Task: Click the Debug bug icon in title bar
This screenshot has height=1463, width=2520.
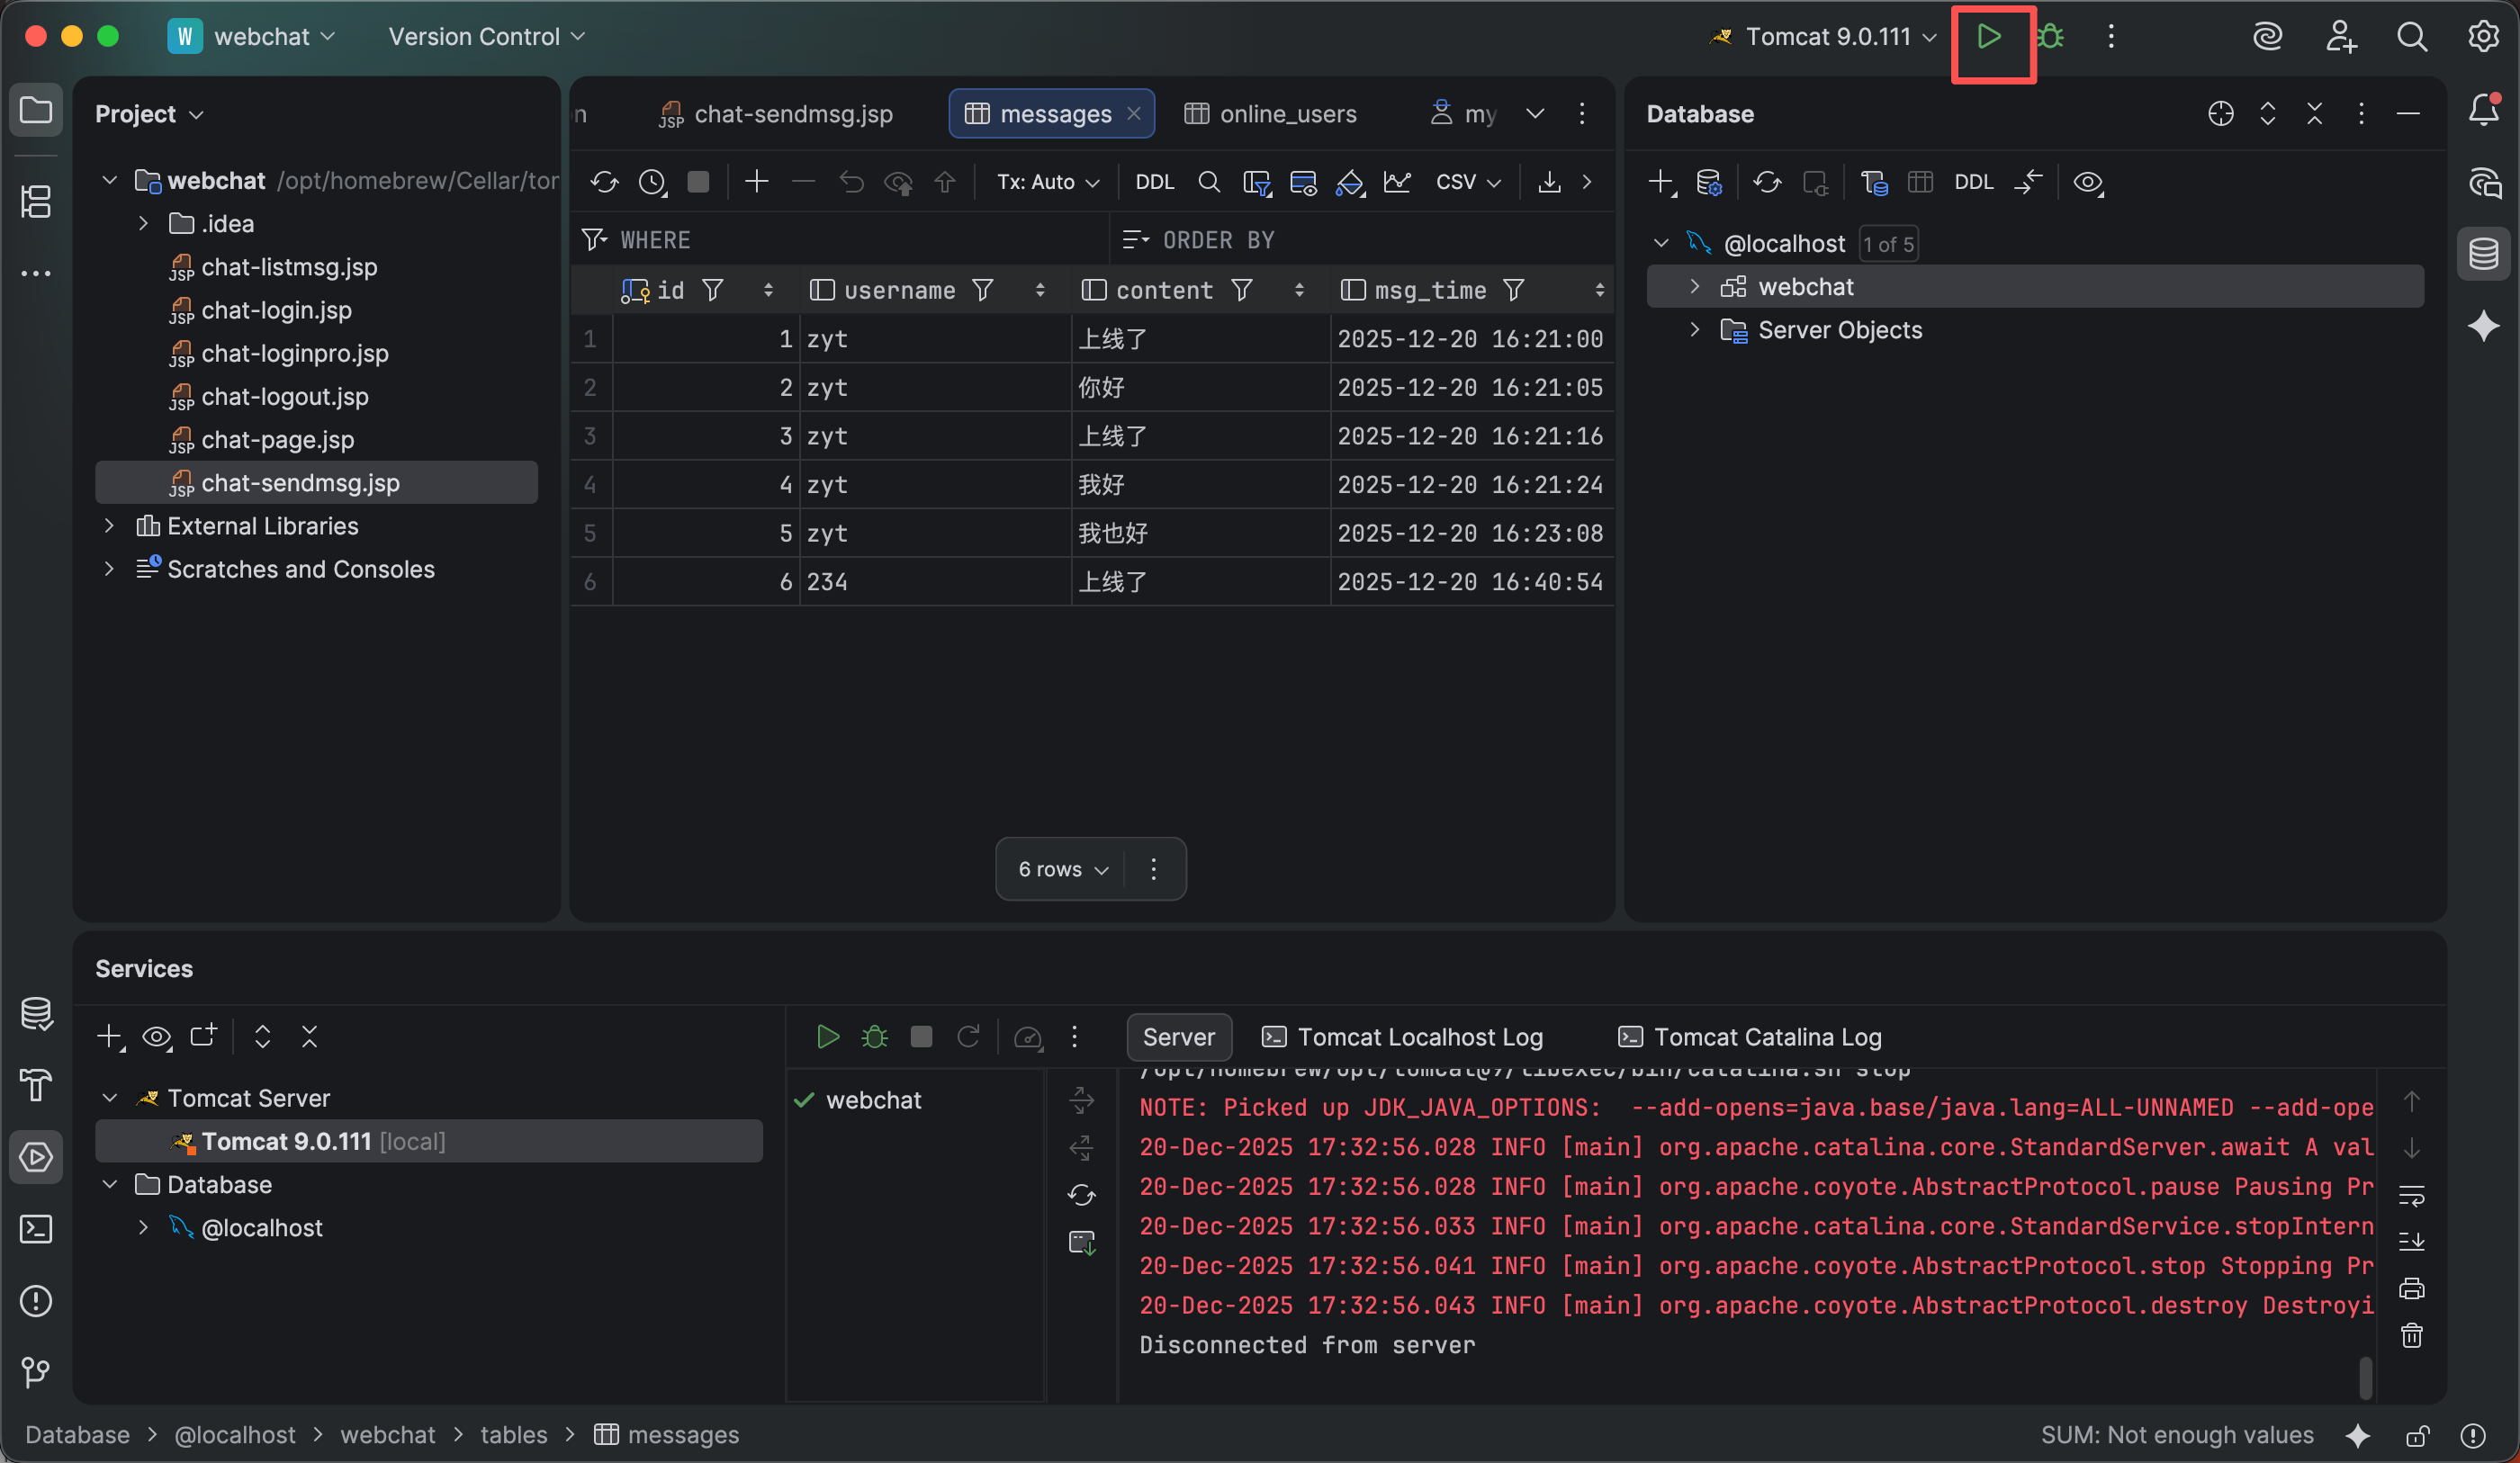Action: (x=2050, y=37)
